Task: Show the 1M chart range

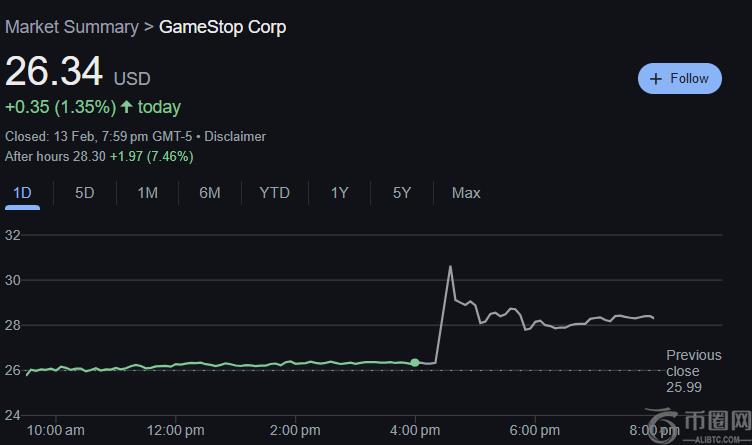Action: (x=147, y=193)
